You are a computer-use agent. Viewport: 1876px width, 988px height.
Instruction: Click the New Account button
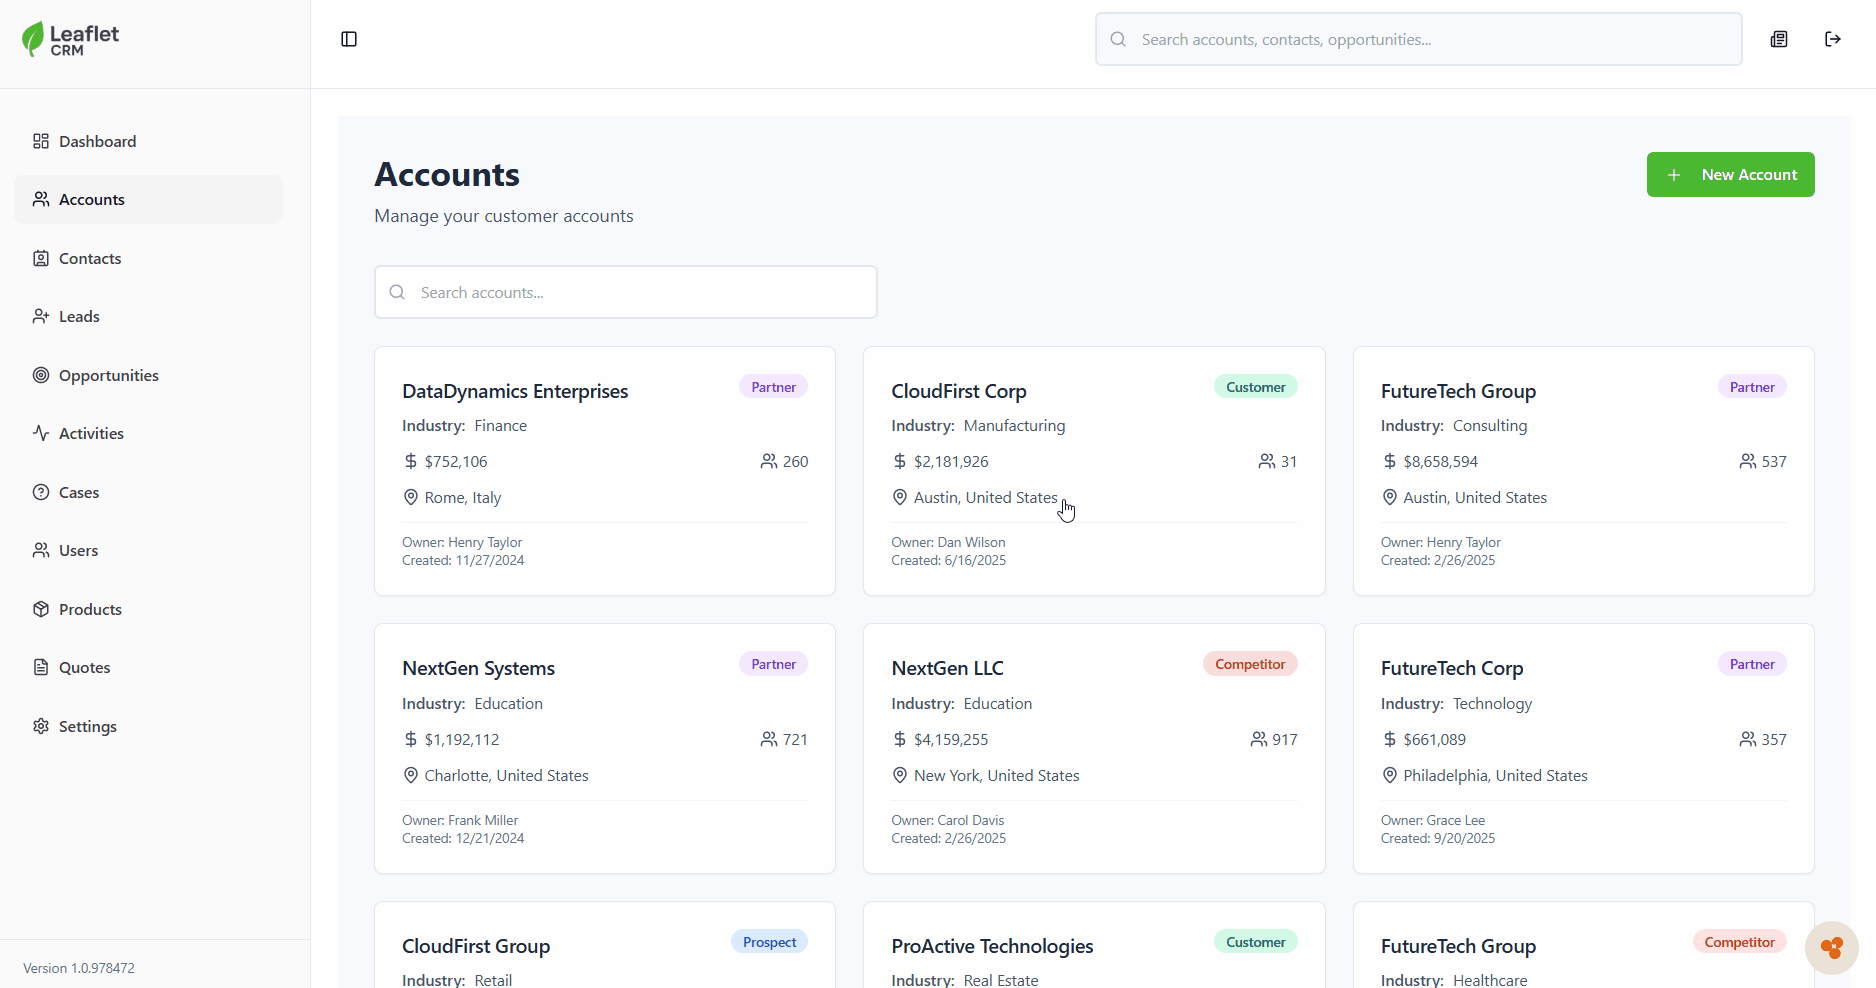[1730, 174]
